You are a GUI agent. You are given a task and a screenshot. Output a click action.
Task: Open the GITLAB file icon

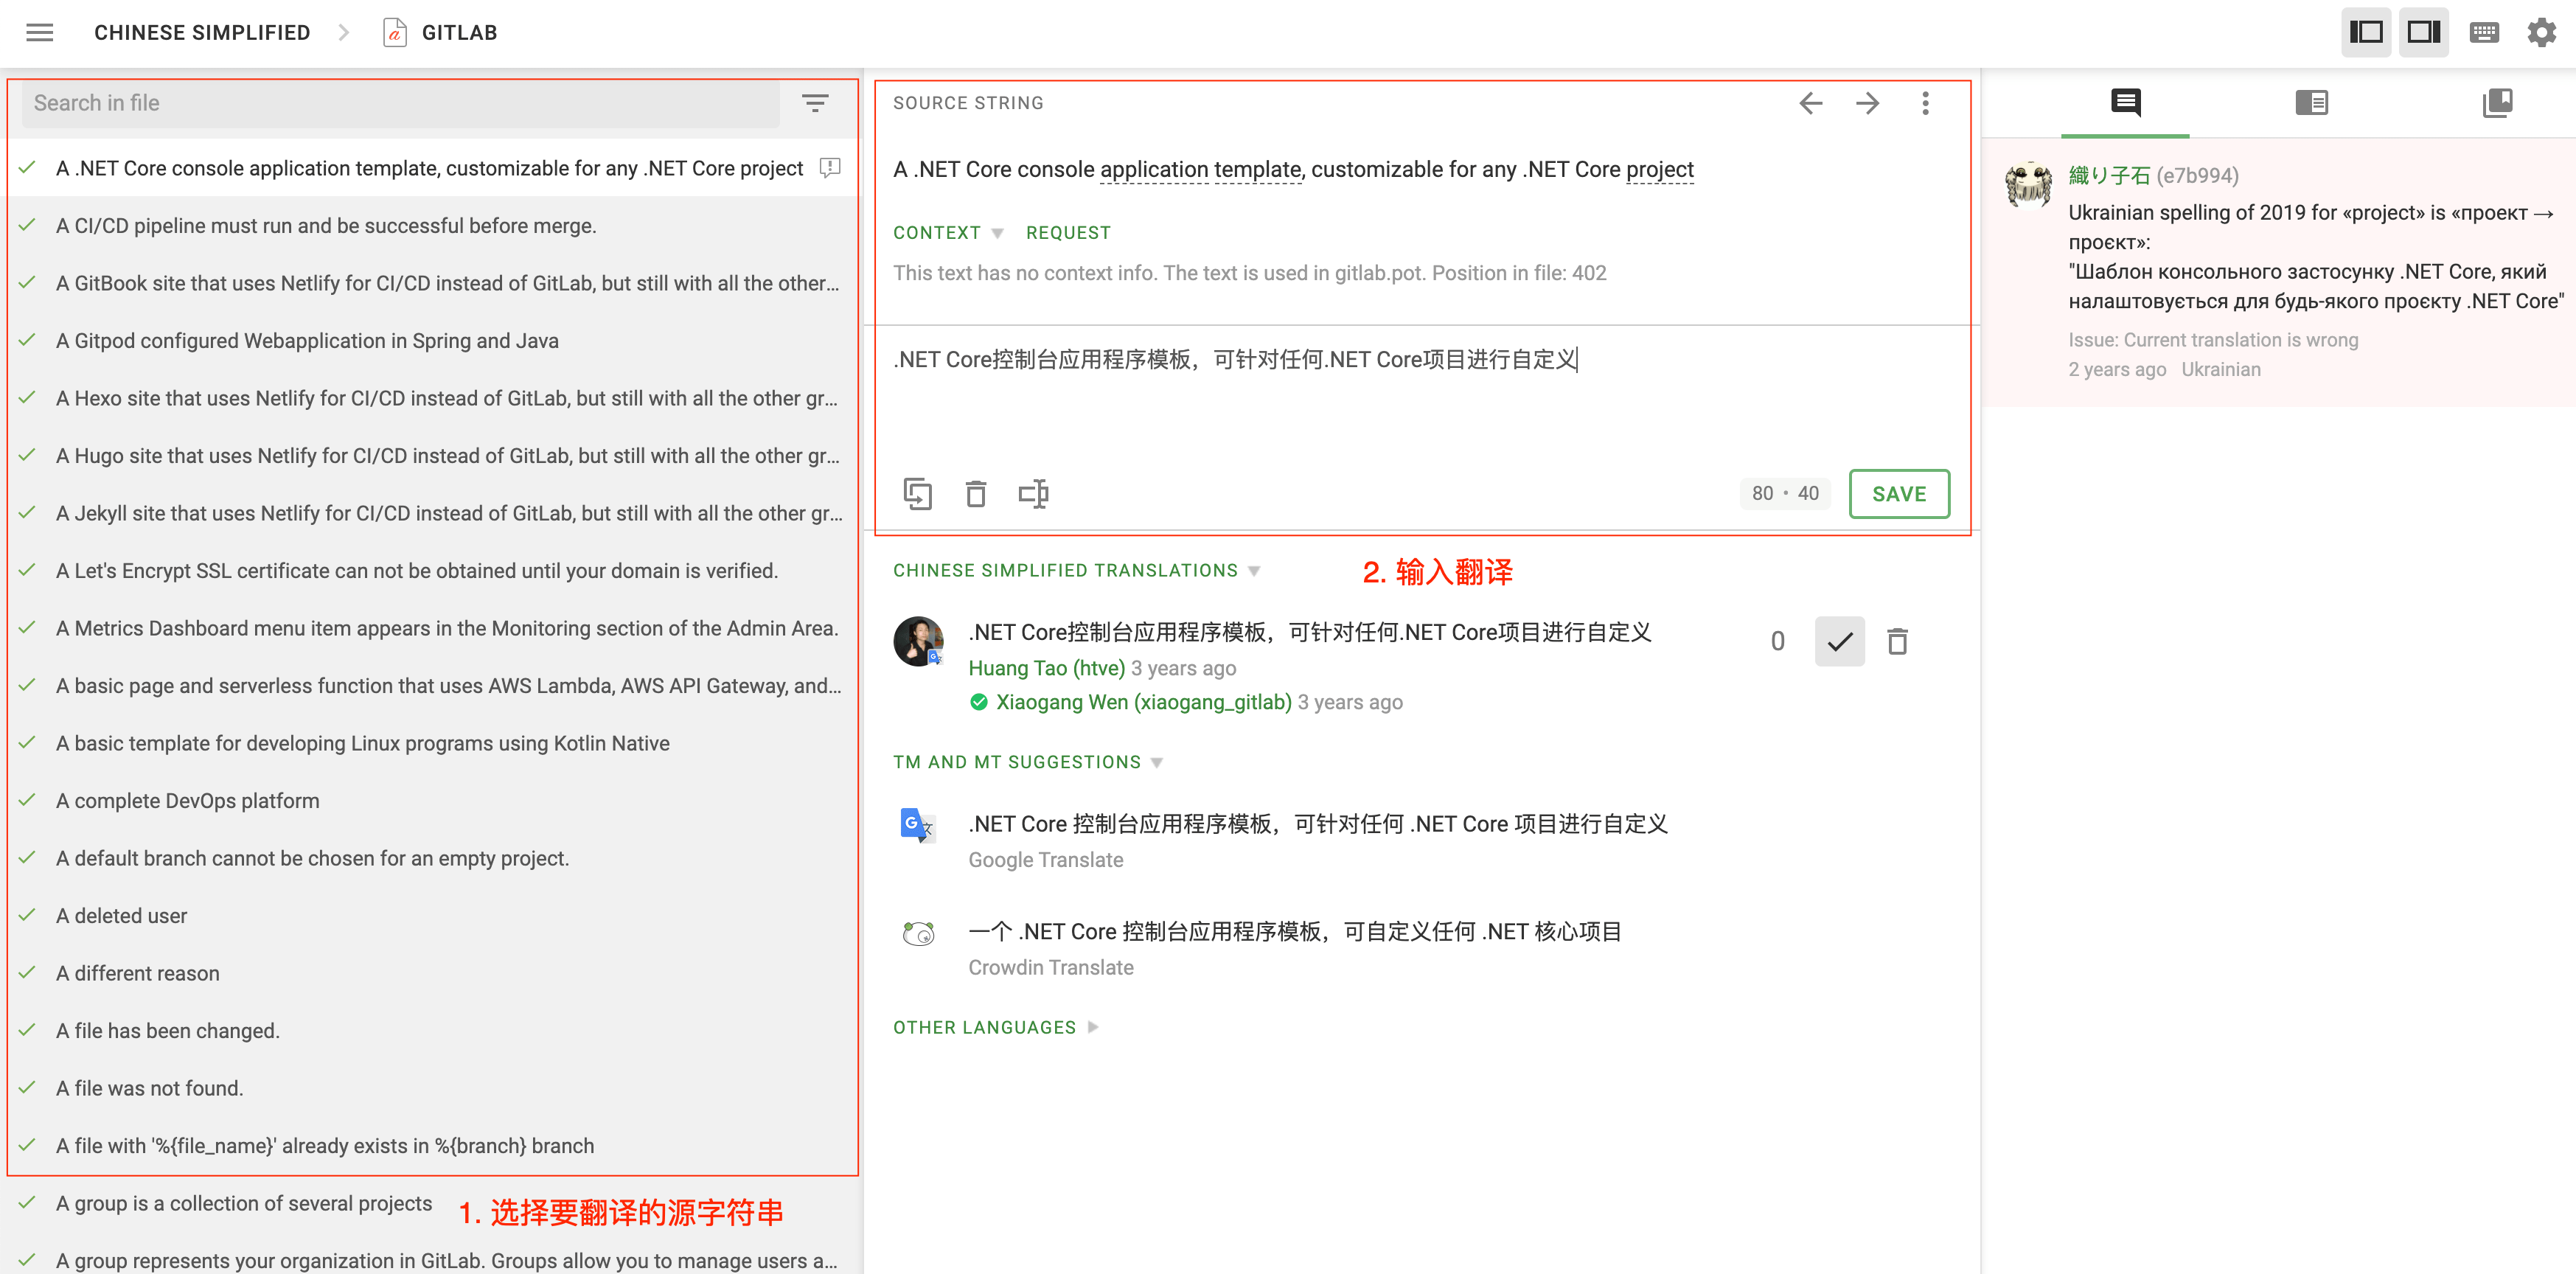[394, 32]
